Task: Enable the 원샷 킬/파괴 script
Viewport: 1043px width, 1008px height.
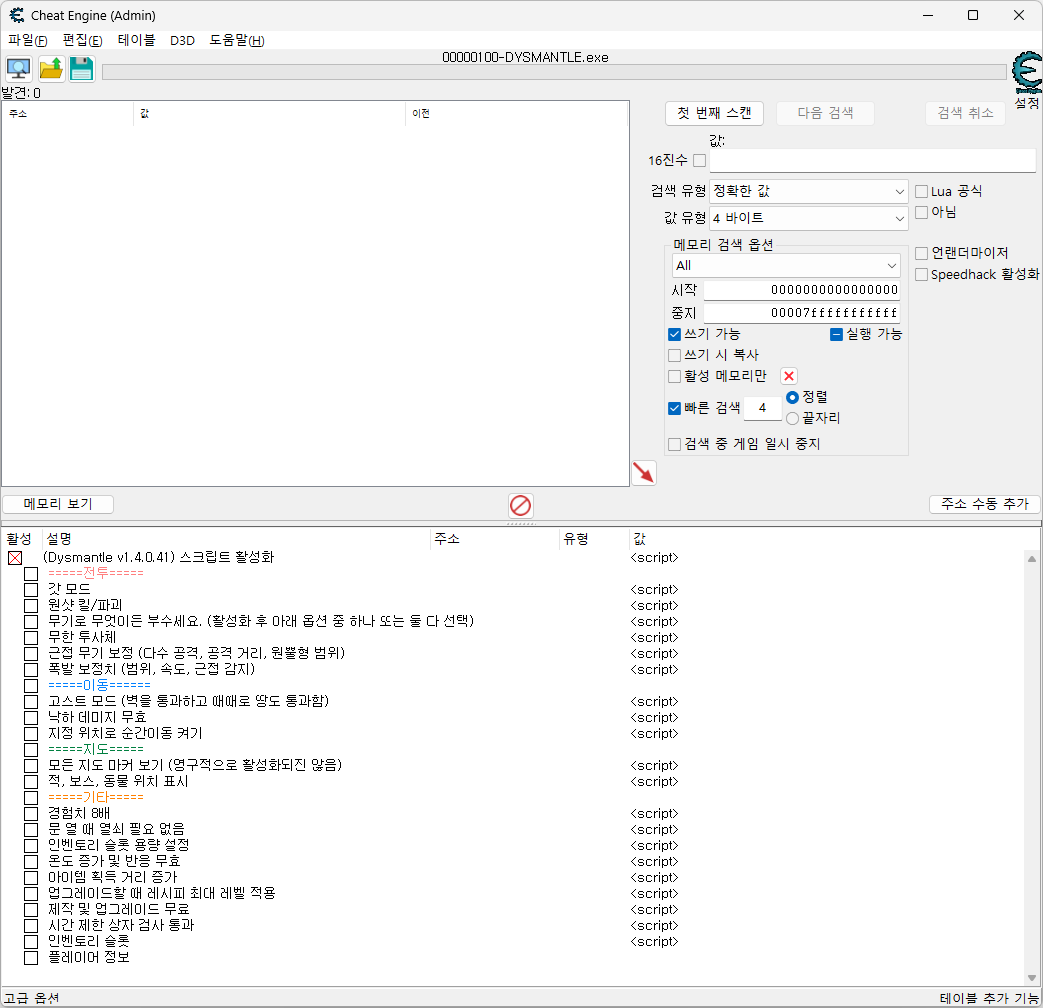Action: pos(31,605)
